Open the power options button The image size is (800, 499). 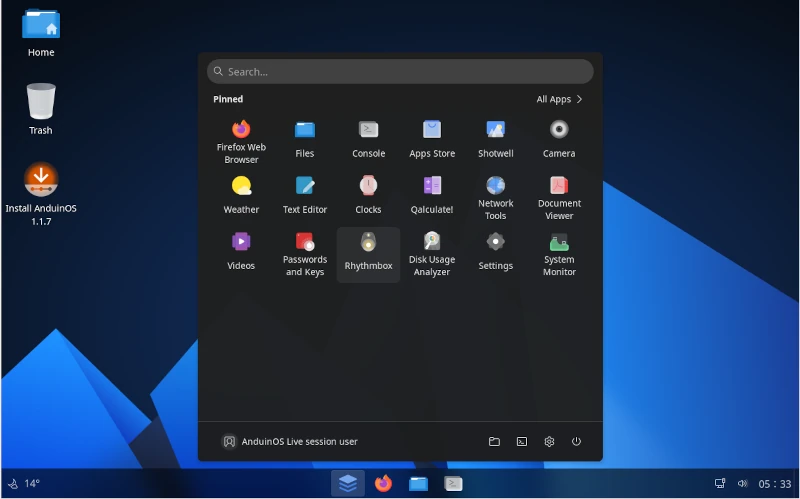coord(576,441)
